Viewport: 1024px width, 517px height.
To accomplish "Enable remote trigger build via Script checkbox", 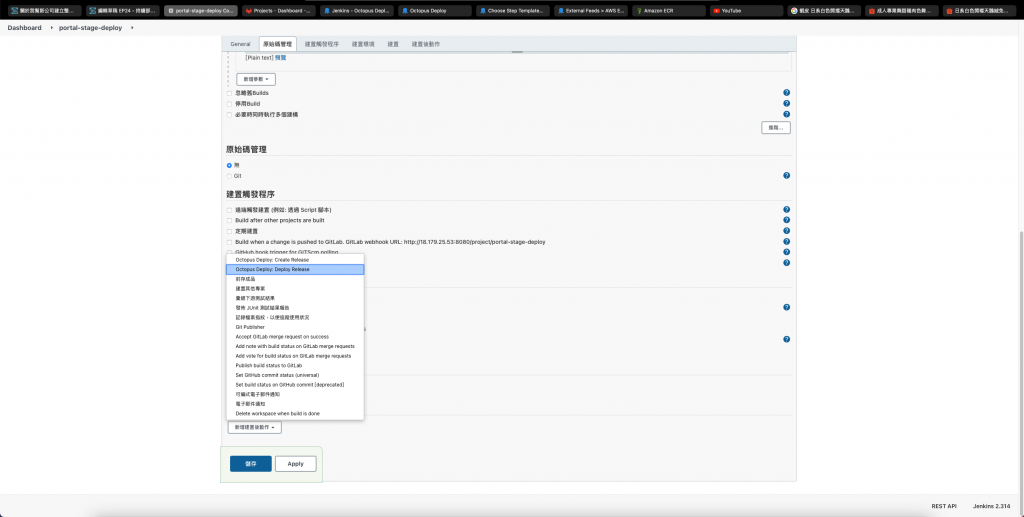I will pos(229,210).
